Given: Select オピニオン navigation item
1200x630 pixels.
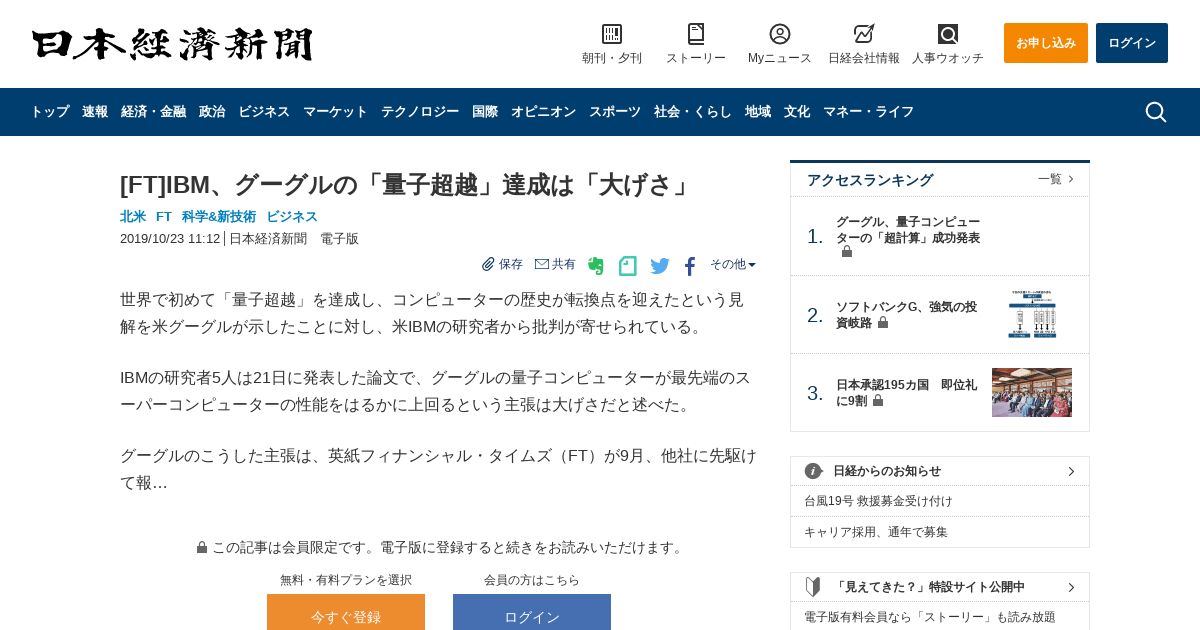Looking at the screenshot, I should 543,112.
